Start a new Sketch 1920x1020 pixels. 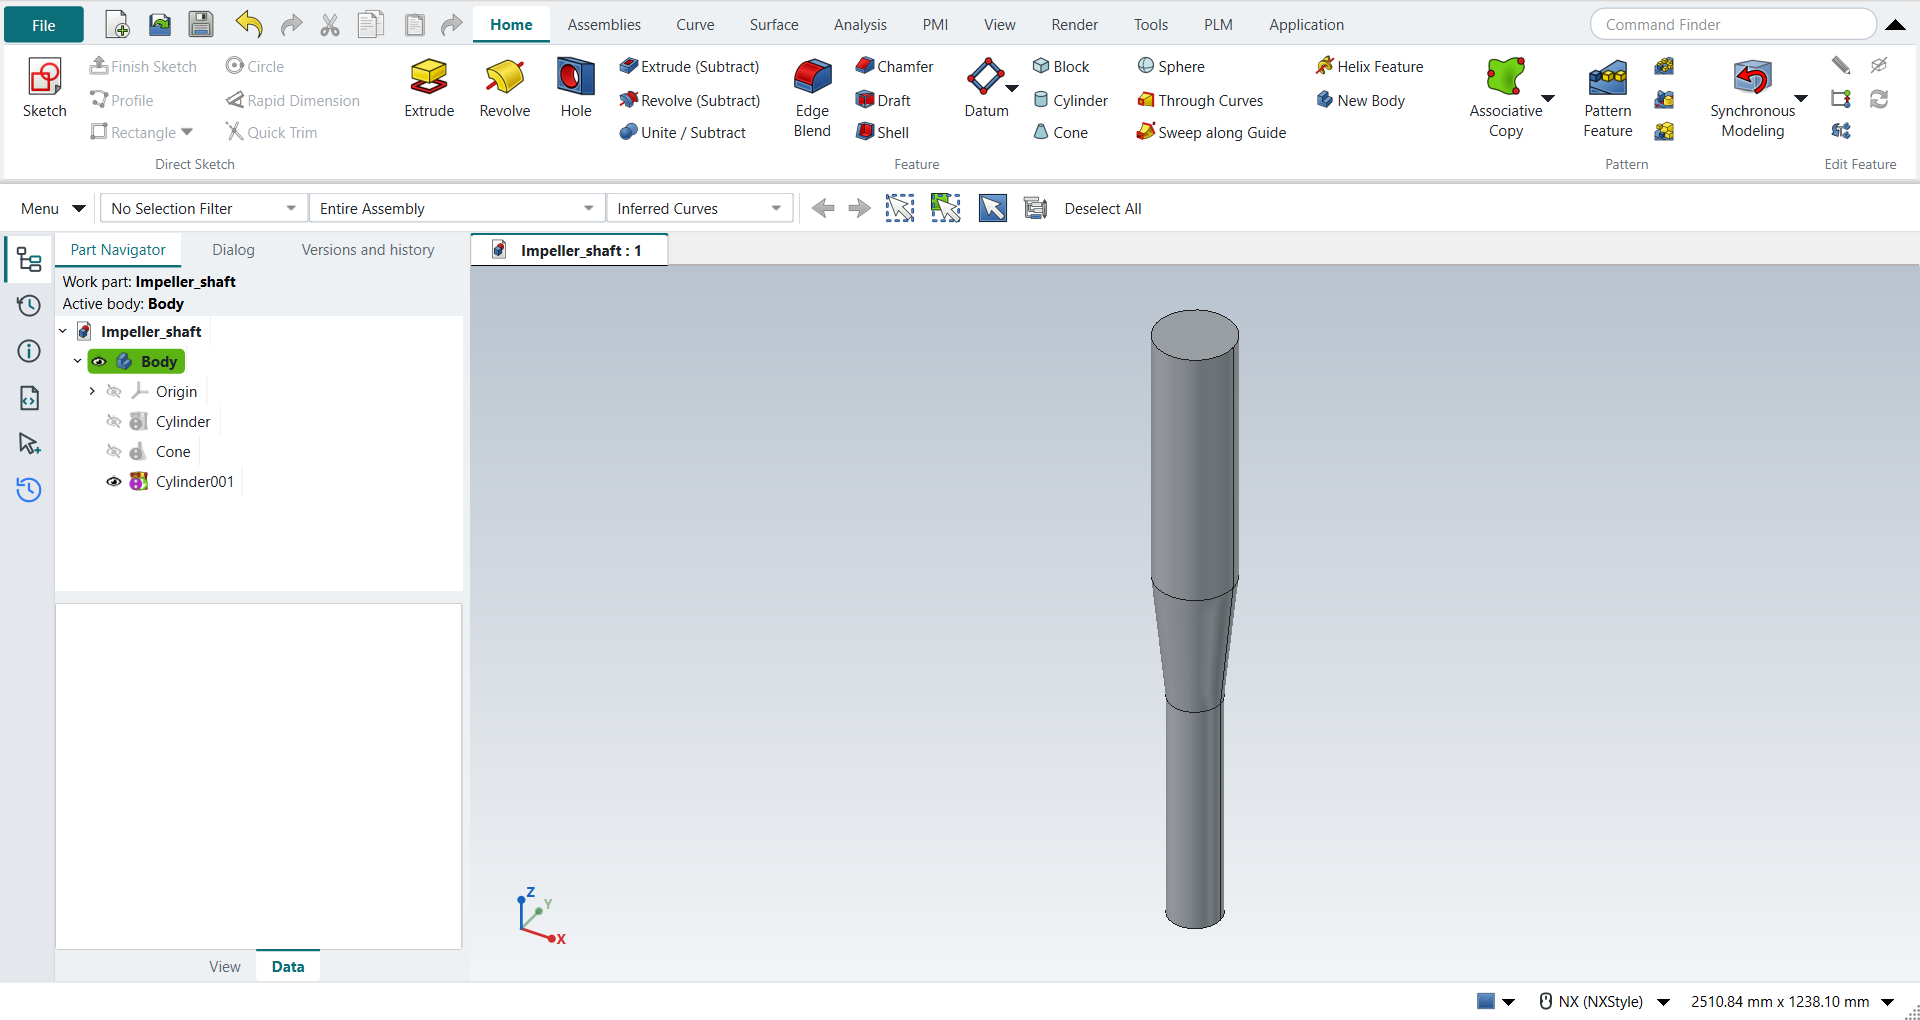[x=45, y=88]
